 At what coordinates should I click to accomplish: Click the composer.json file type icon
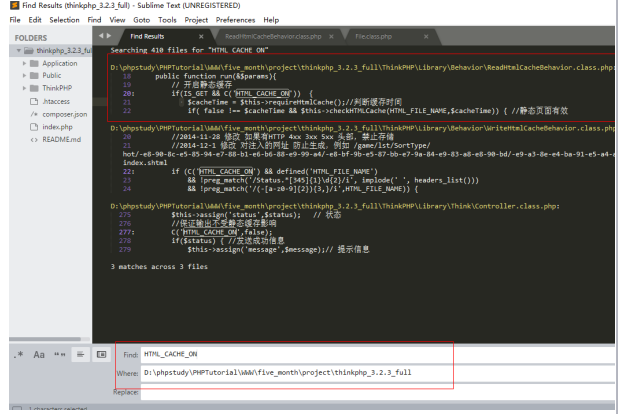click(34, 114)
